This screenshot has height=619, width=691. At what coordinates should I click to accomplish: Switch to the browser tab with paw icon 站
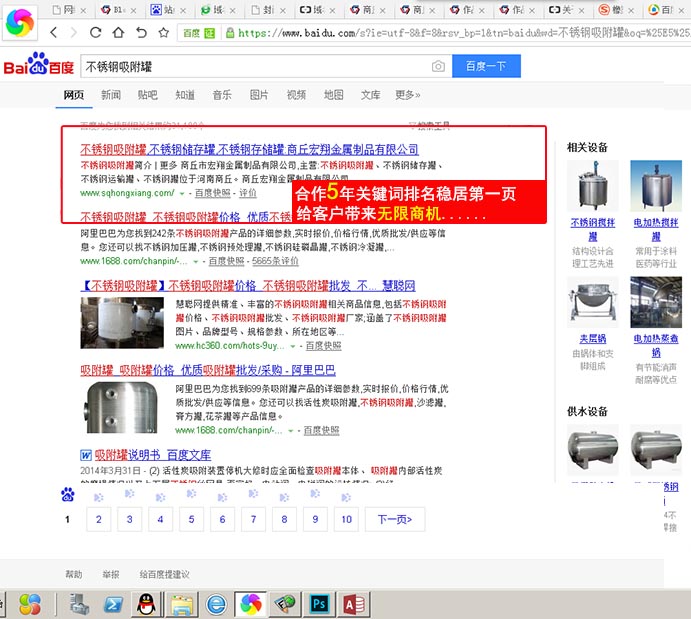(168, 10)
